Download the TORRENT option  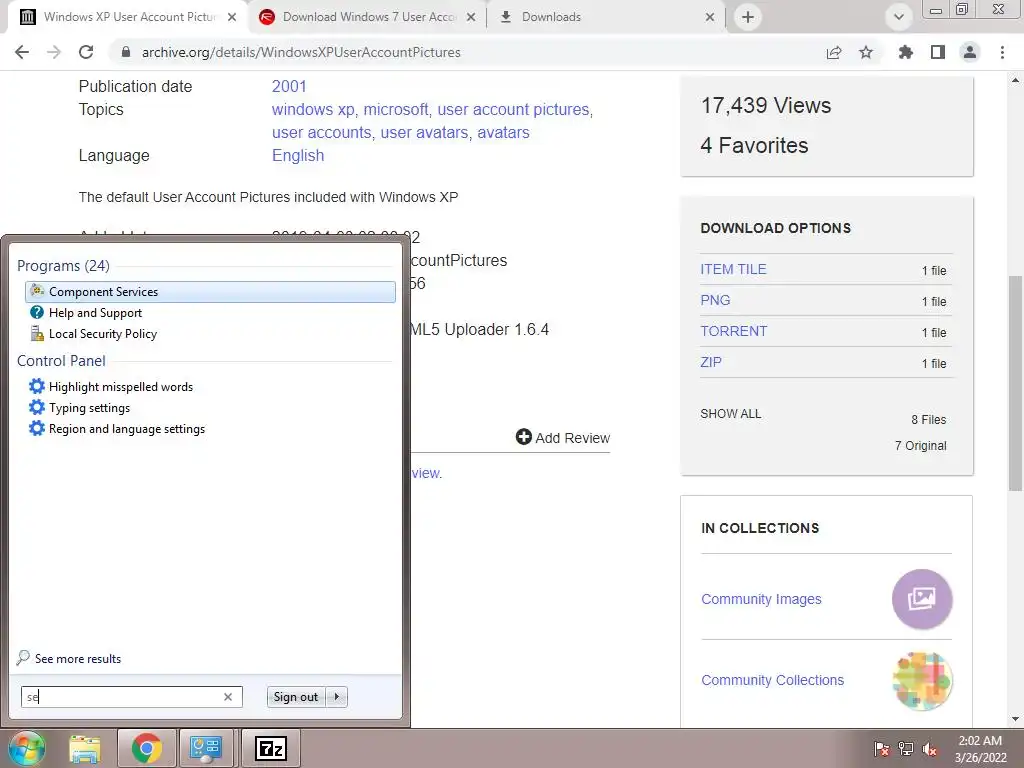pos(733,331)
